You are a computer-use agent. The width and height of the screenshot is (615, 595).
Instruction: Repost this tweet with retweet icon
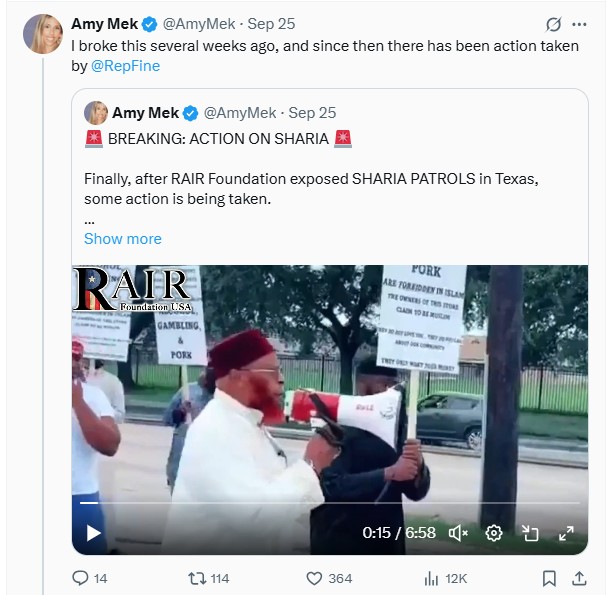197,578
